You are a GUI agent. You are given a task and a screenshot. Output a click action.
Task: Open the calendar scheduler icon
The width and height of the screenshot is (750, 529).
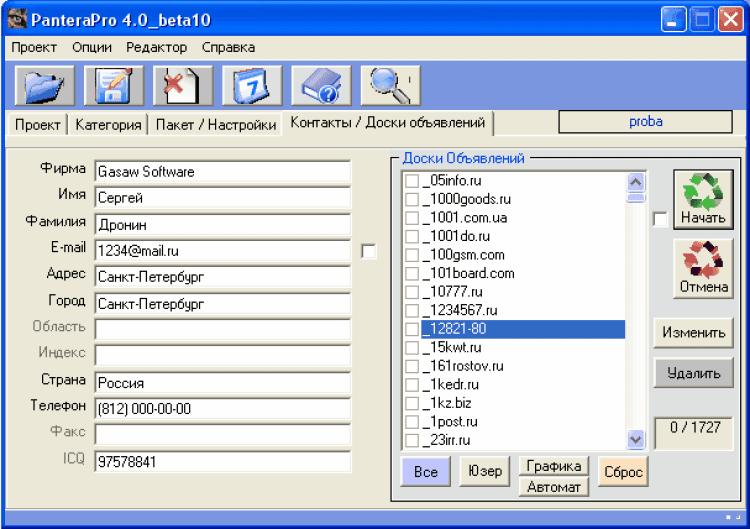[252, 86]
